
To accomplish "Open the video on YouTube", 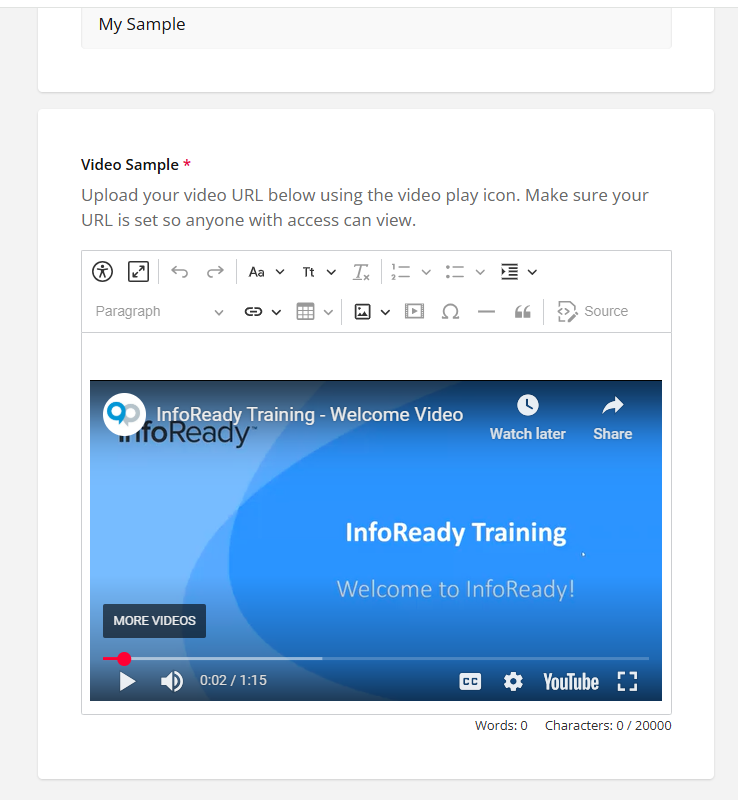I will click(x=571, y=682).
